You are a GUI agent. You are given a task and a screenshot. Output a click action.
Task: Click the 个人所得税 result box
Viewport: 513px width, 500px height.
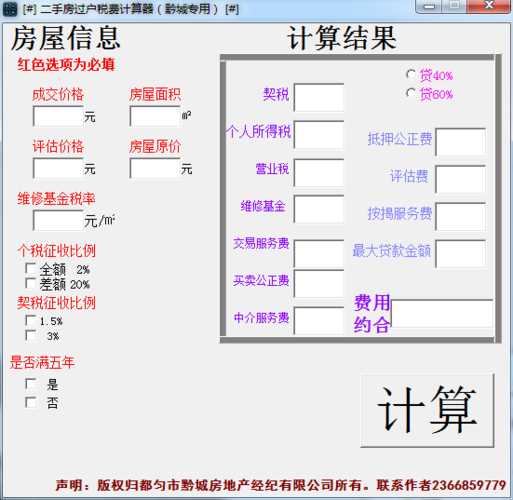tap(319, 135)
